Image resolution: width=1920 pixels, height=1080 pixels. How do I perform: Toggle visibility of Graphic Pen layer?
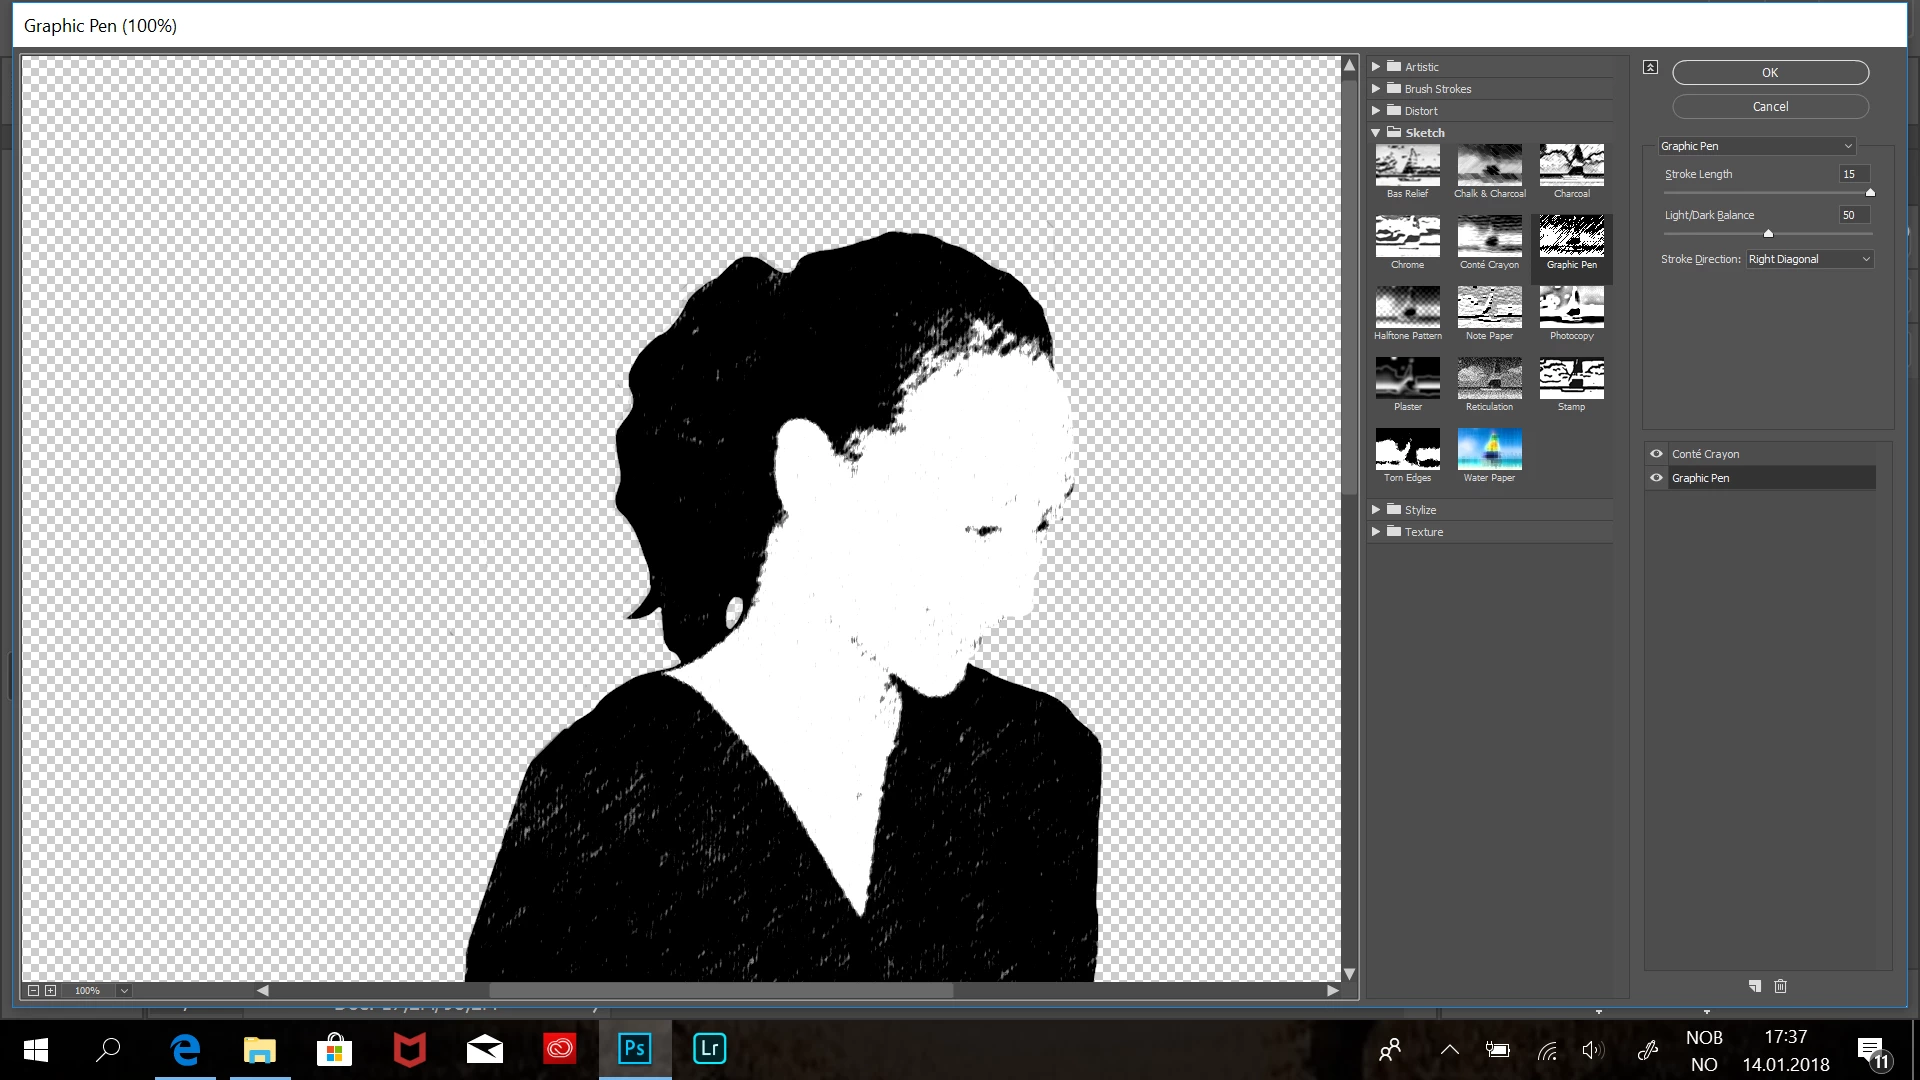pyautogui.click(x=1656, y=478)
